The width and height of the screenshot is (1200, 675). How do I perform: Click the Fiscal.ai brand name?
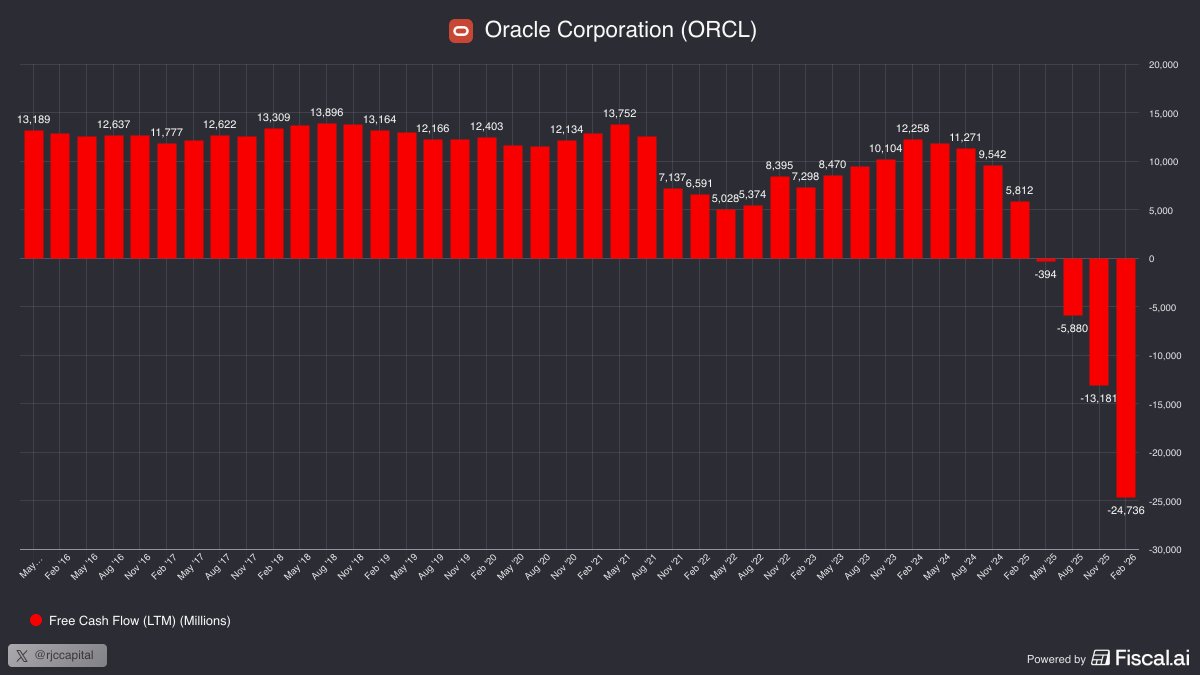coord(1152,658)
